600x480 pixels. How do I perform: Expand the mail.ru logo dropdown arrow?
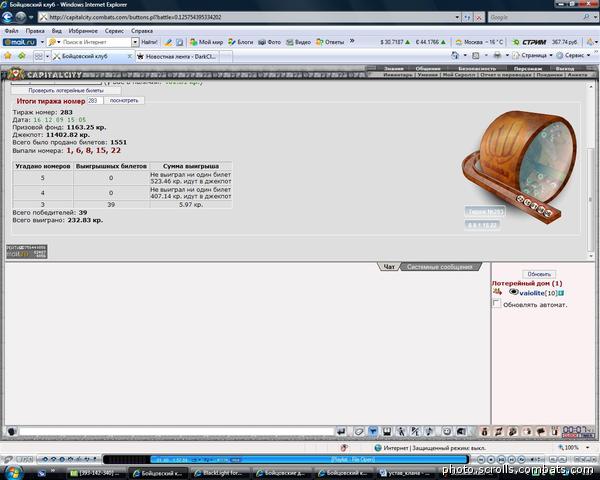42,42
